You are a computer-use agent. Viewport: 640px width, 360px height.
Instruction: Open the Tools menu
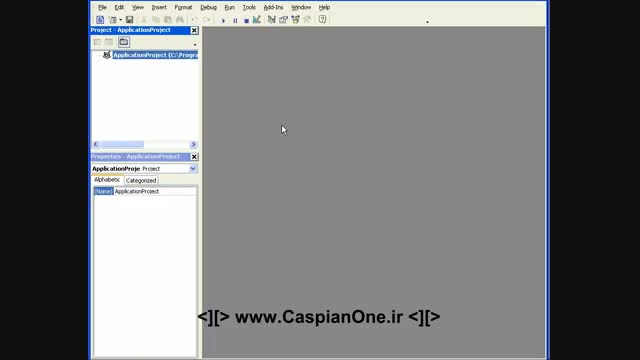click(x=249, y=7)
